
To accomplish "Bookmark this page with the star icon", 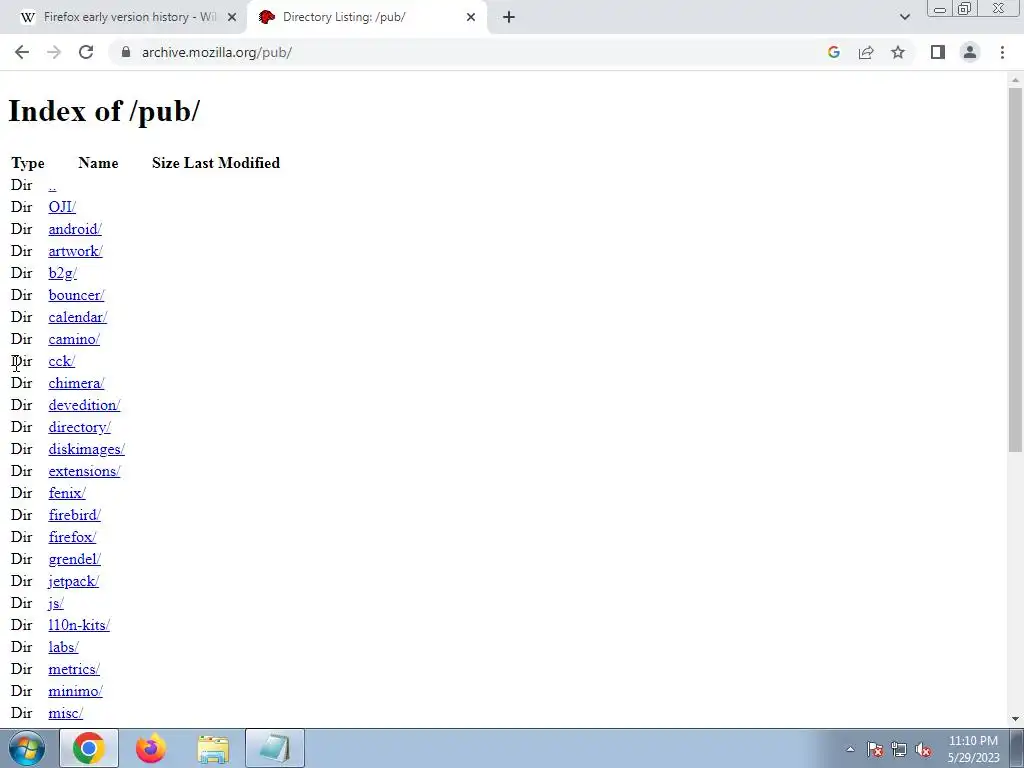I will [898, 52].
